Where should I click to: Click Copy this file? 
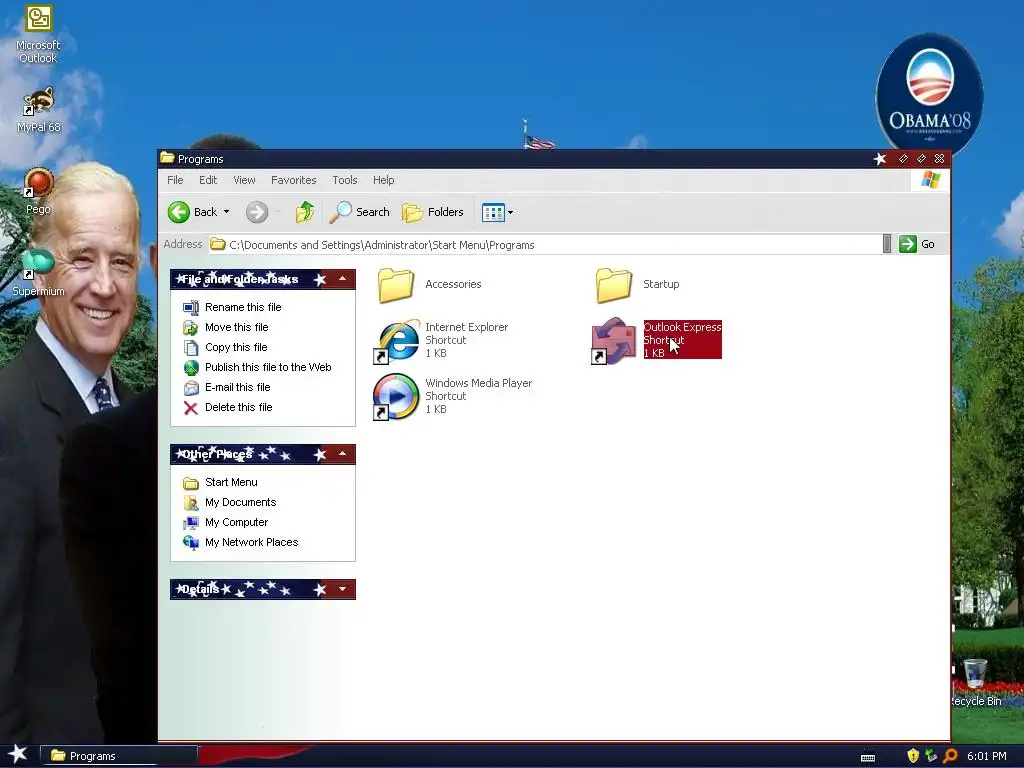click(x=236, y=347)
